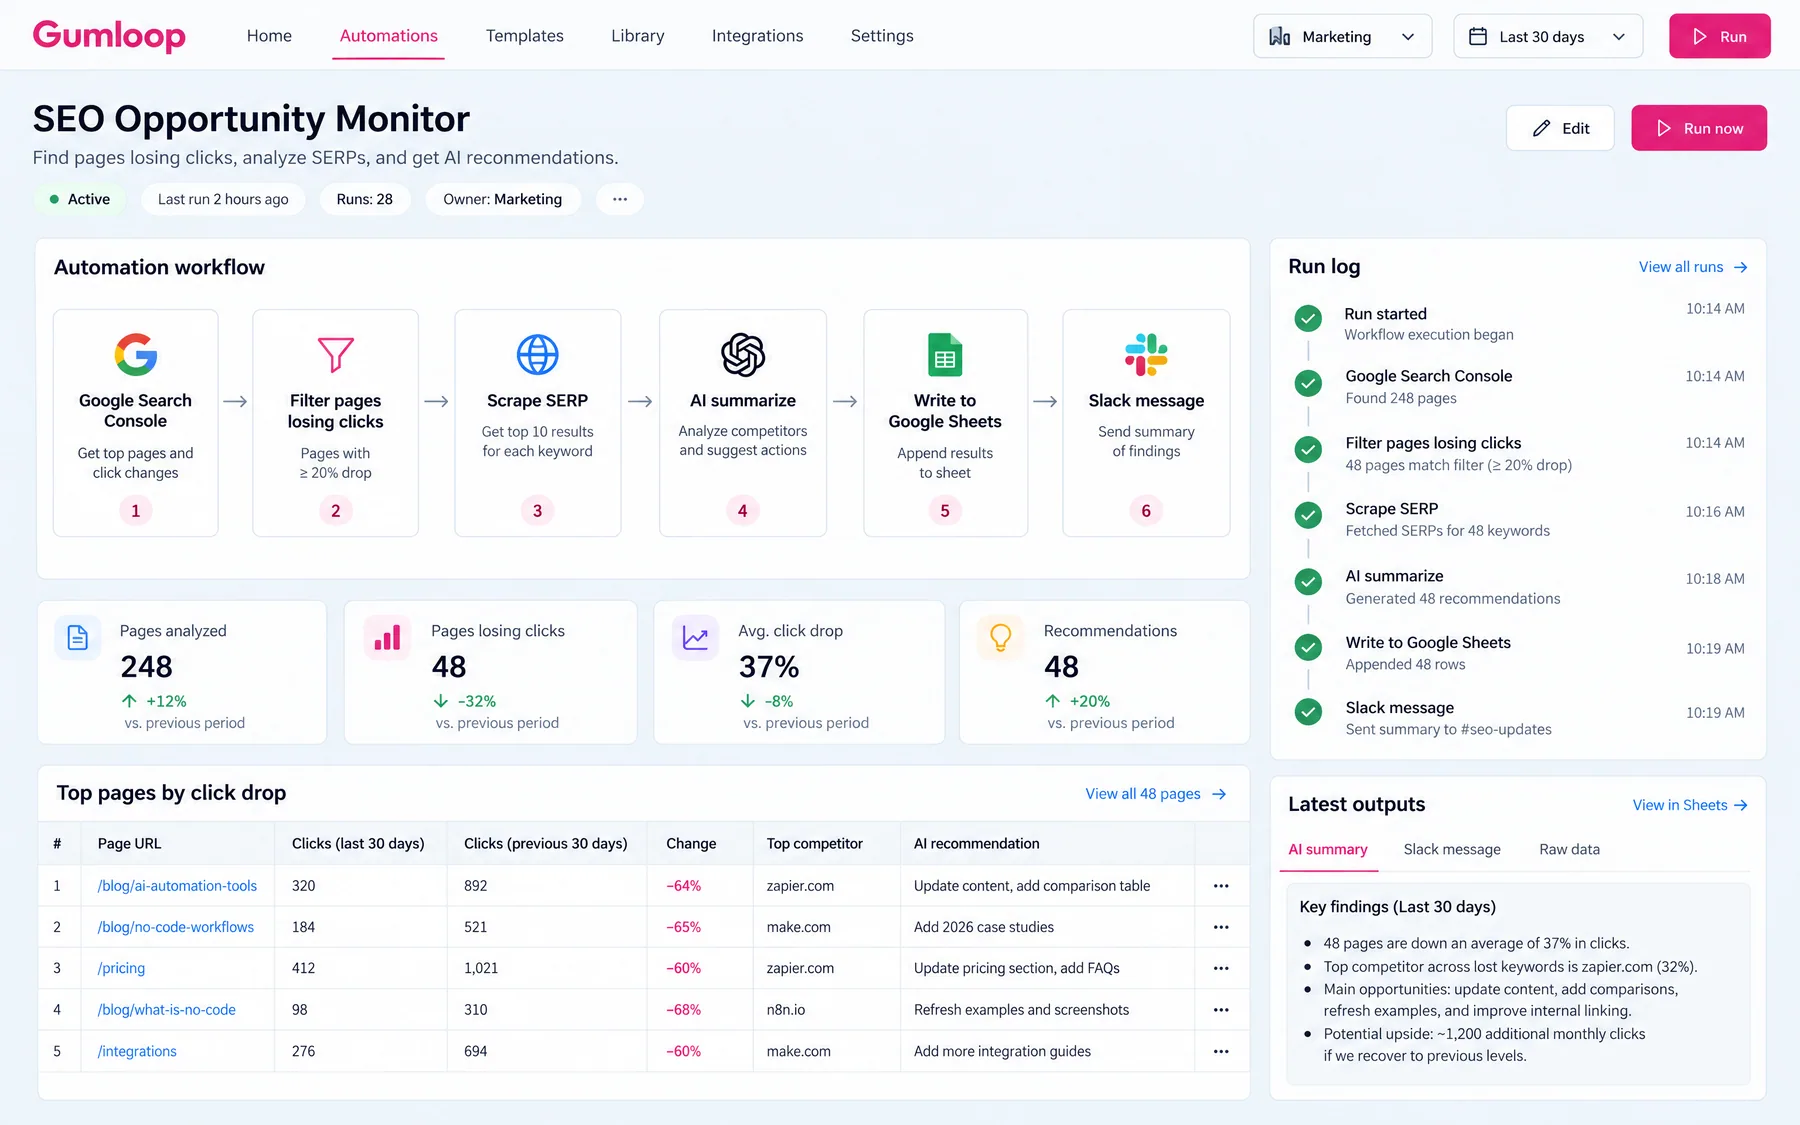
Task: Click the zapier.com competitor in the /pricing row
Action: pos(800,968)
